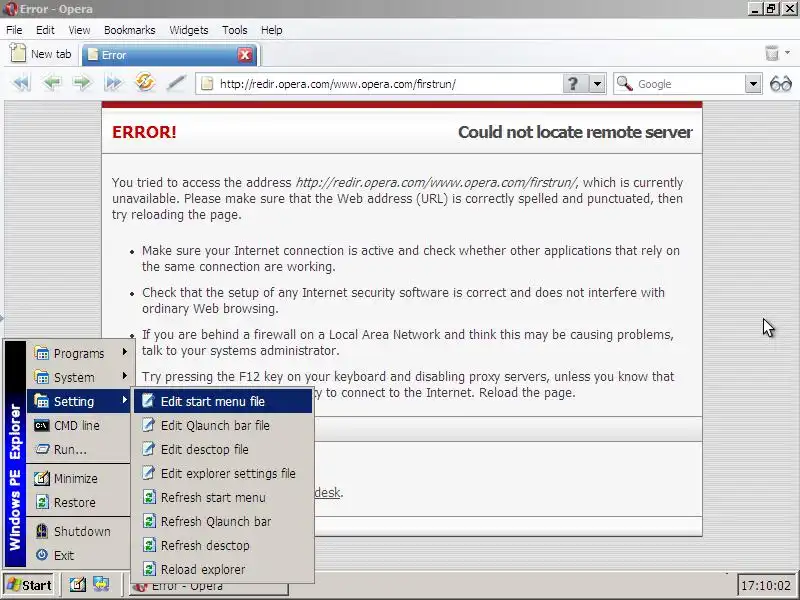The width and height of the screenshot is (800, 600).
Task: Open the Google search engine dropdown
Action: coord(753,84)
